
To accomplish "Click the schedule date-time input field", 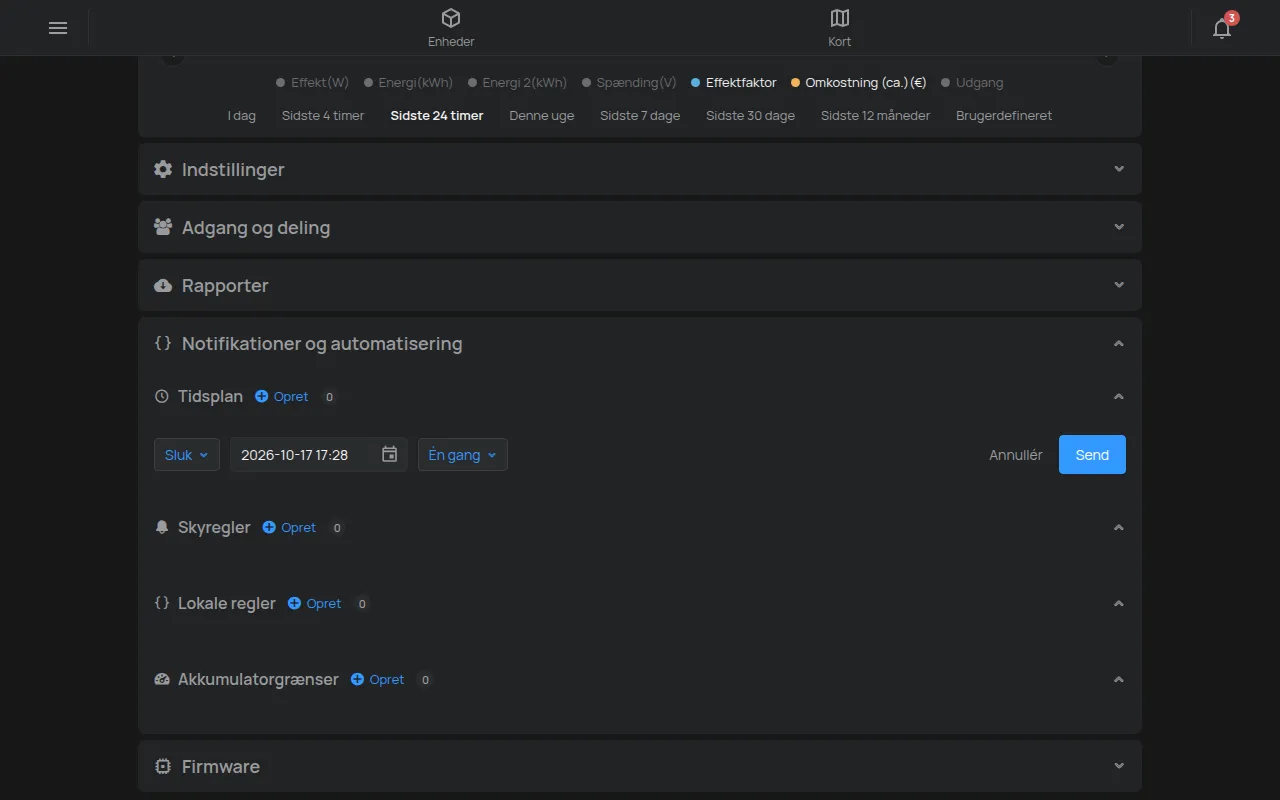I will [x=318, y=455].
